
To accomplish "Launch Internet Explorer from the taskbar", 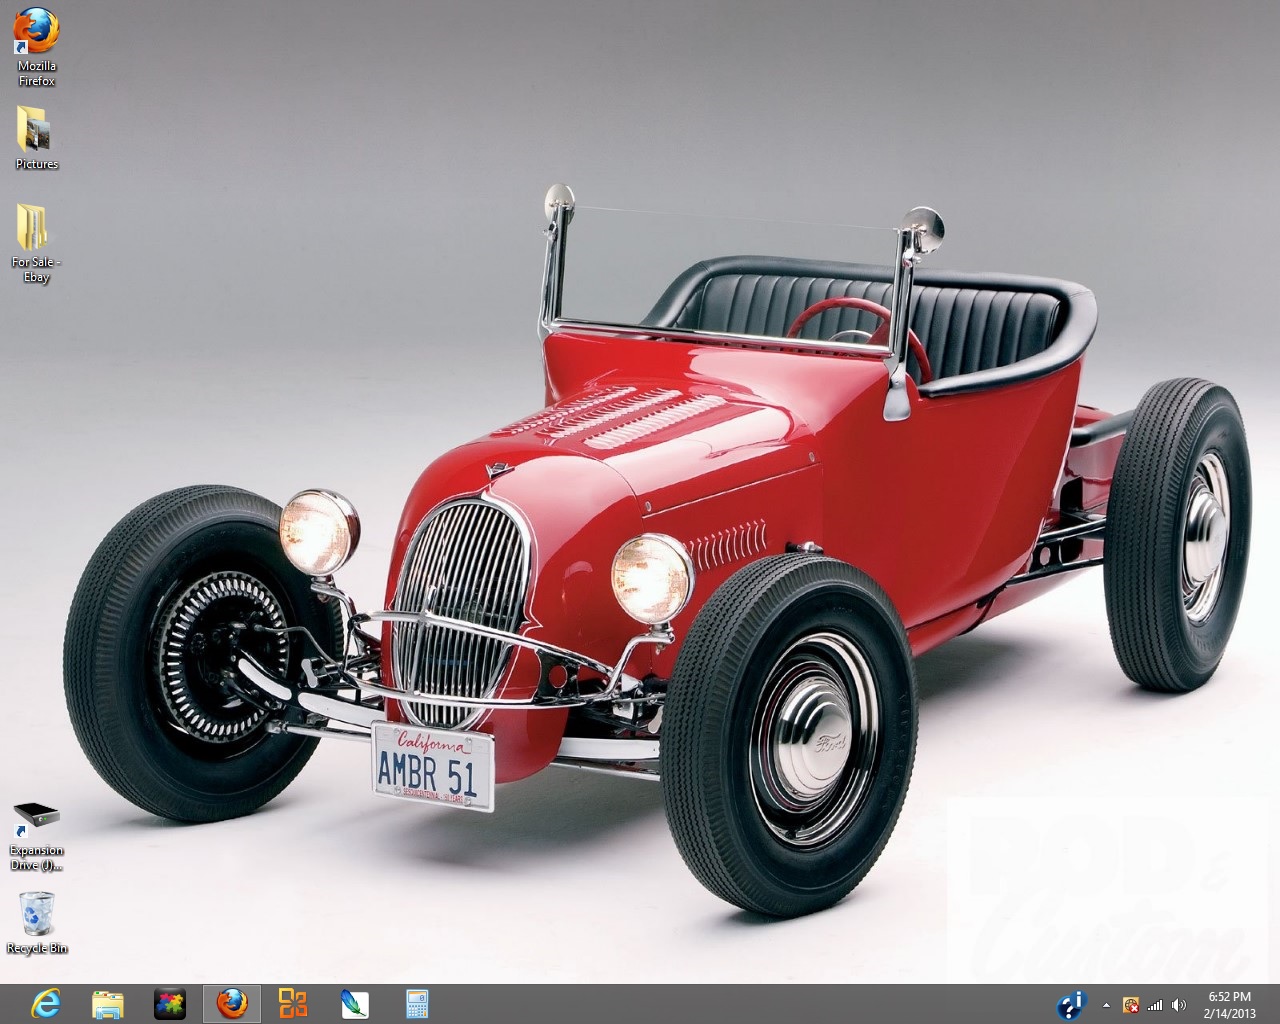I will tap(45, 1003).
